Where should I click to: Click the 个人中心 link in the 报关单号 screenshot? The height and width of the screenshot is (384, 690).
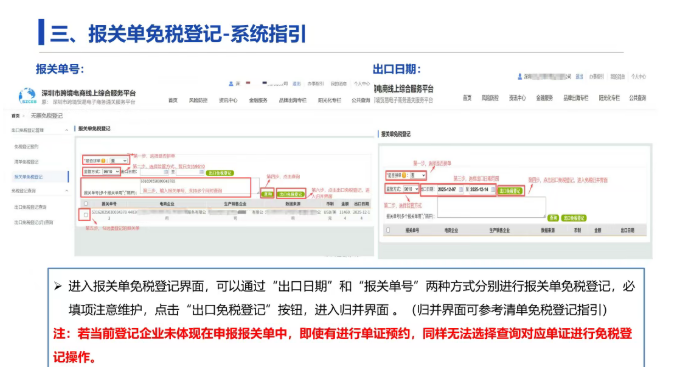pos(362,84)
